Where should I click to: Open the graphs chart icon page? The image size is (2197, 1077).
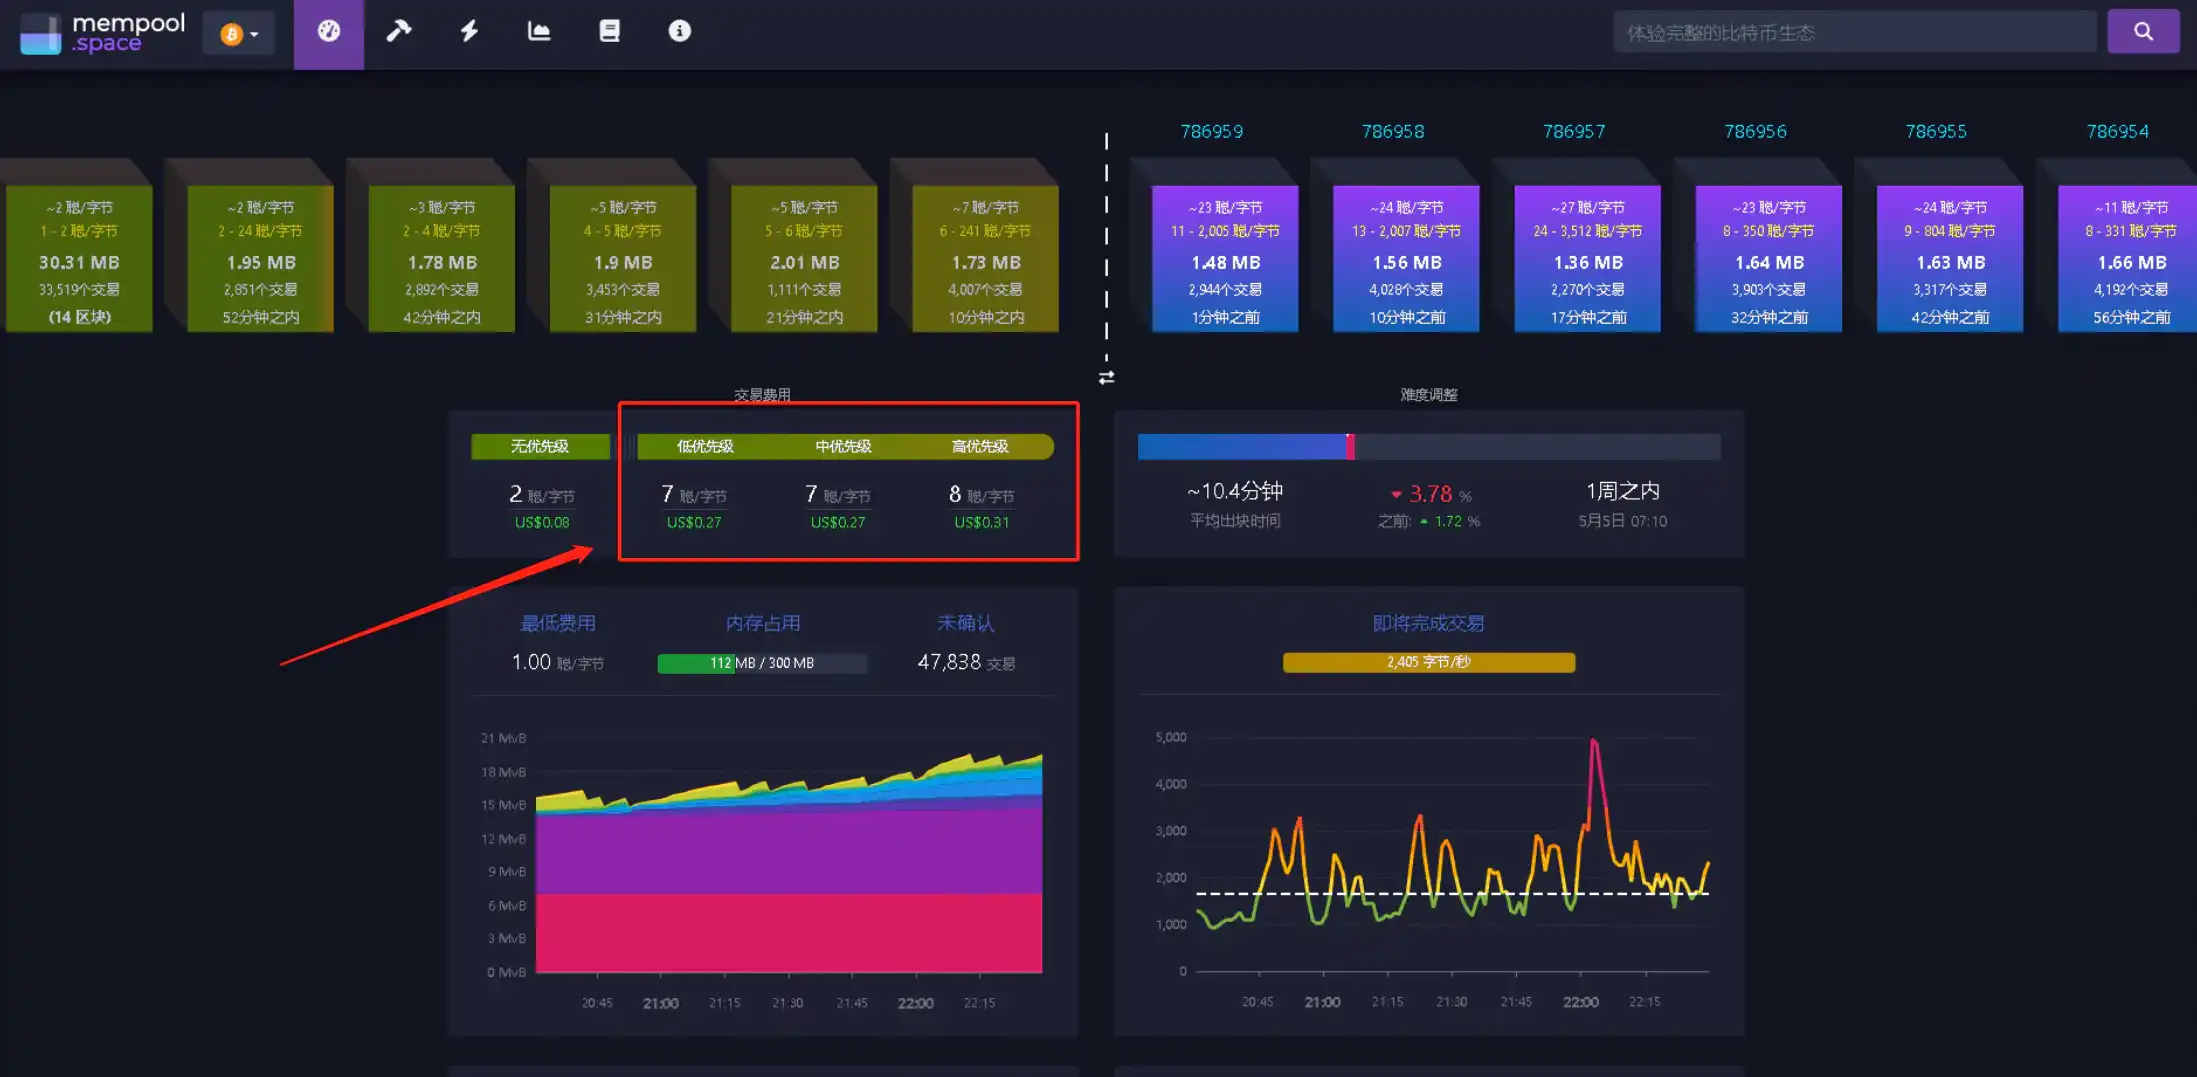539,32
